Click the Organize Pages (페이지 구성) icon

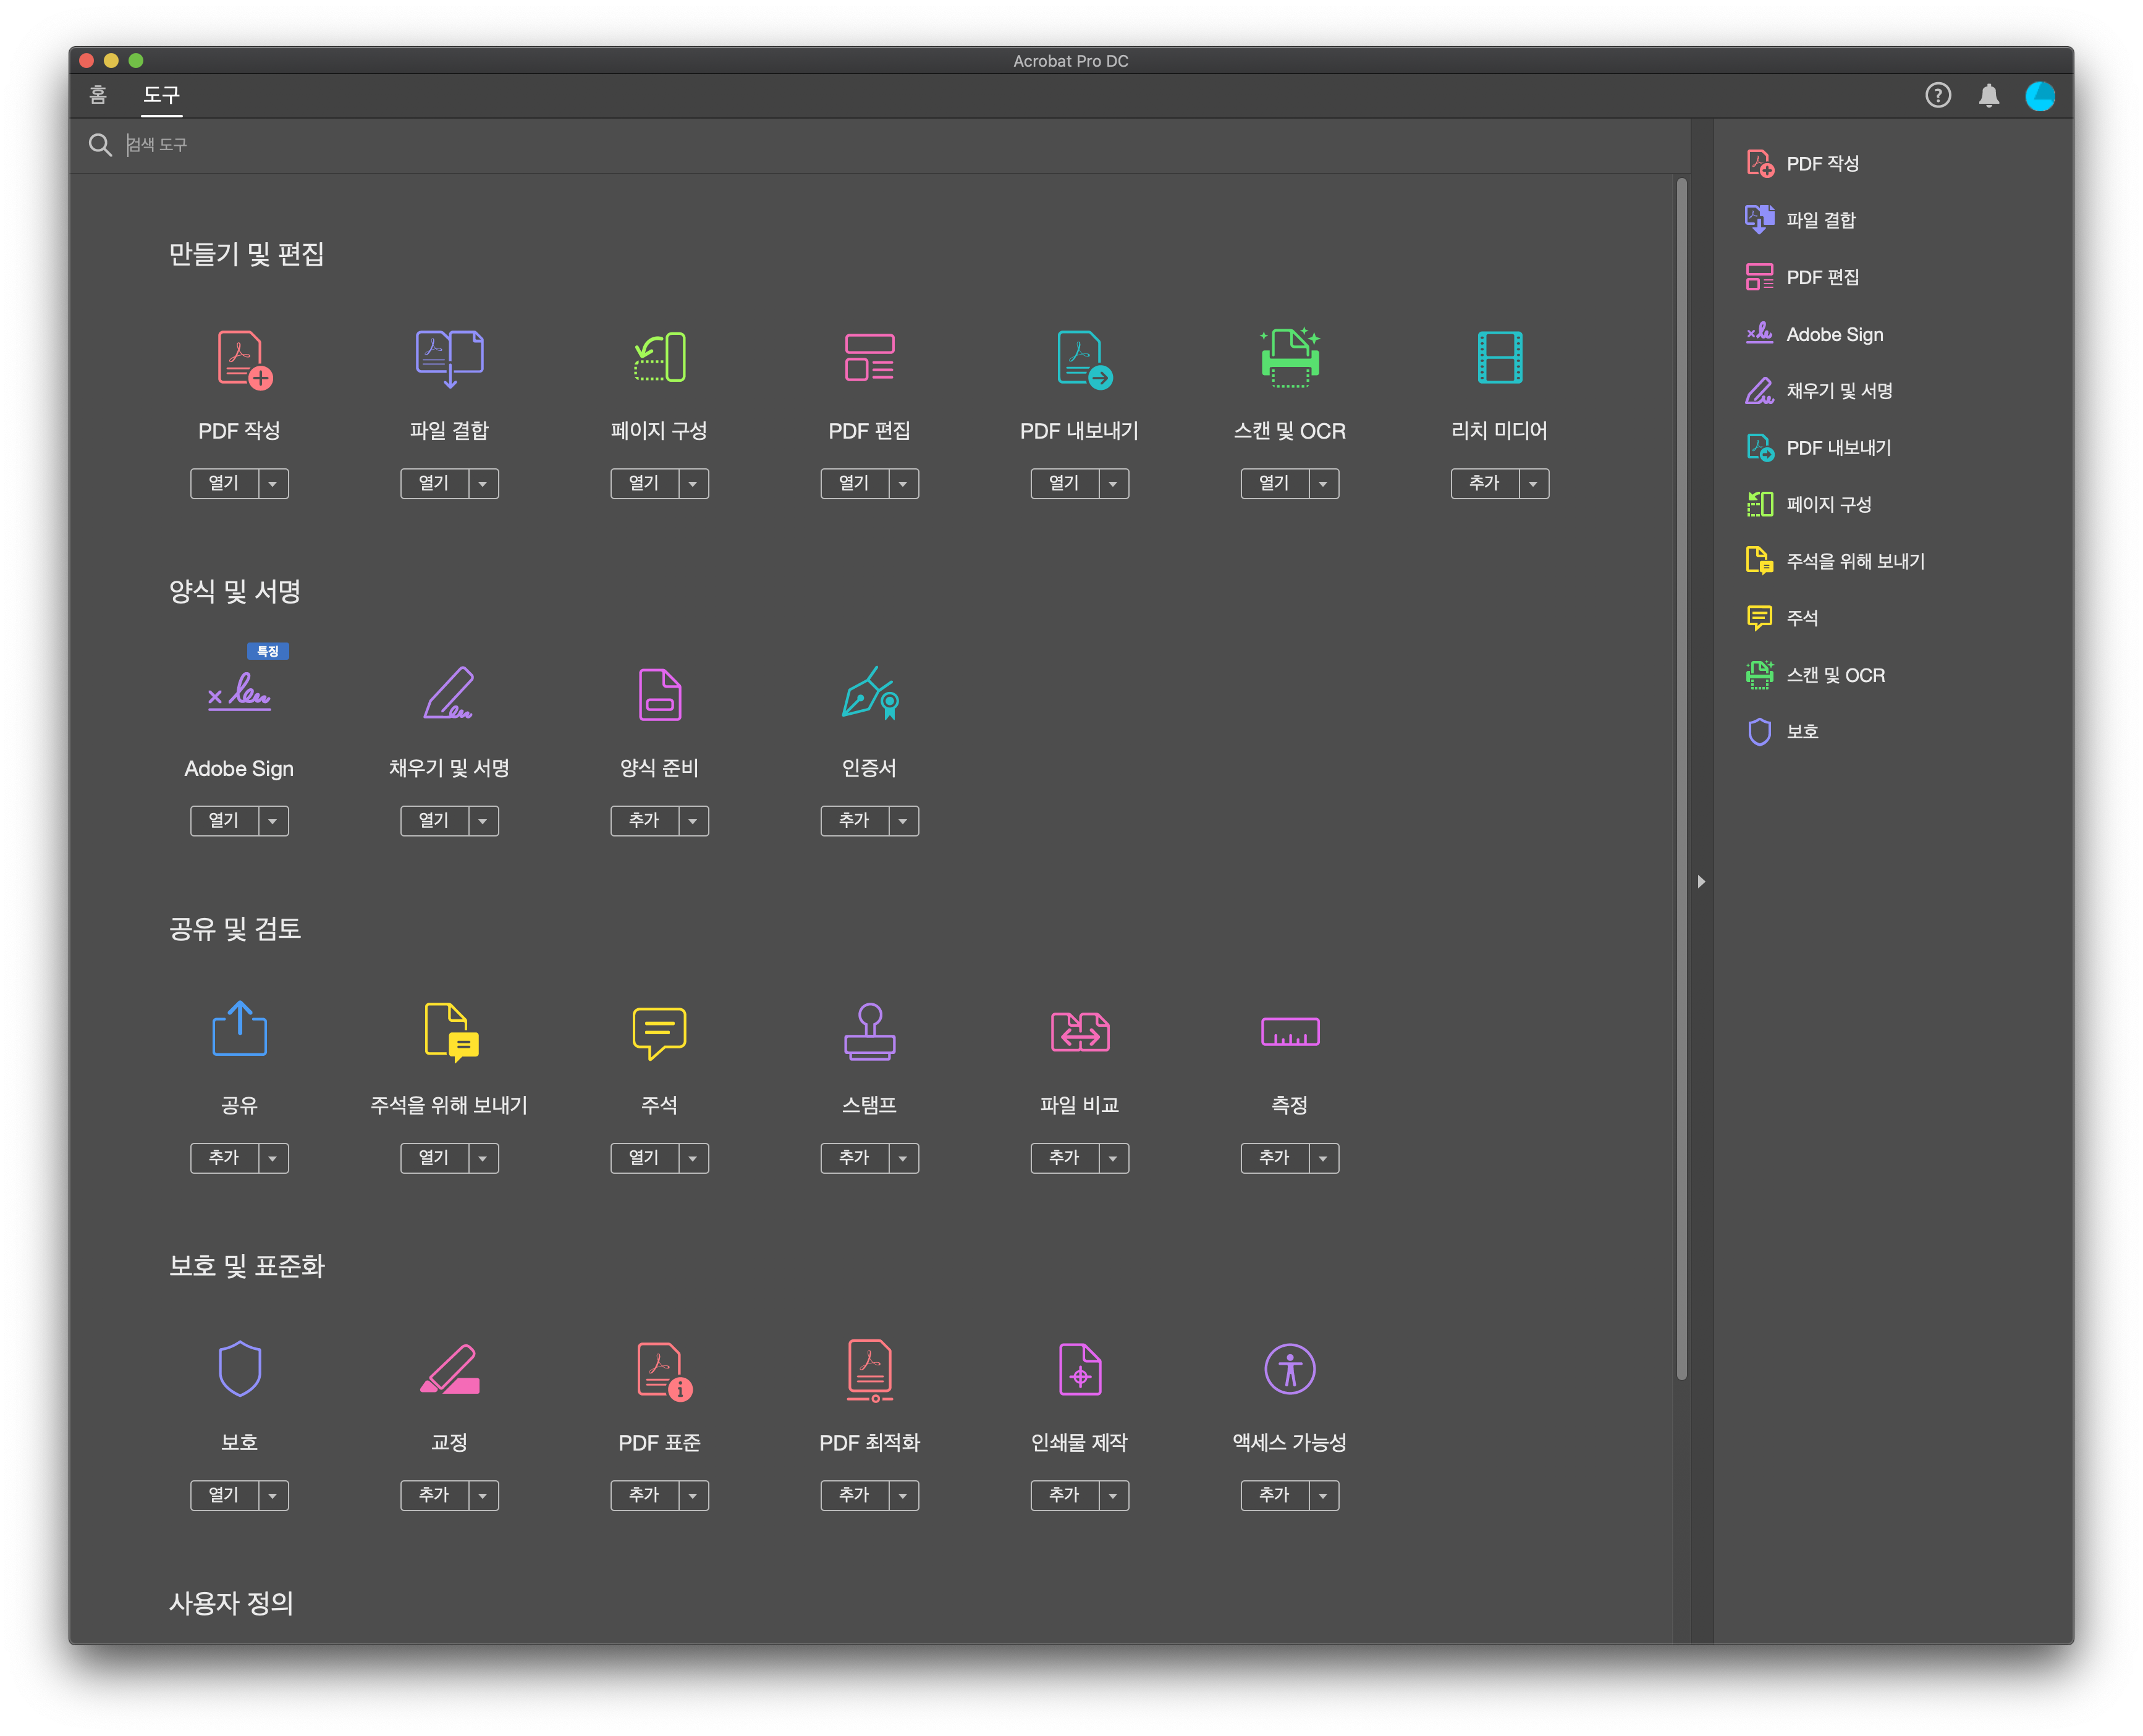coord(659,358)
